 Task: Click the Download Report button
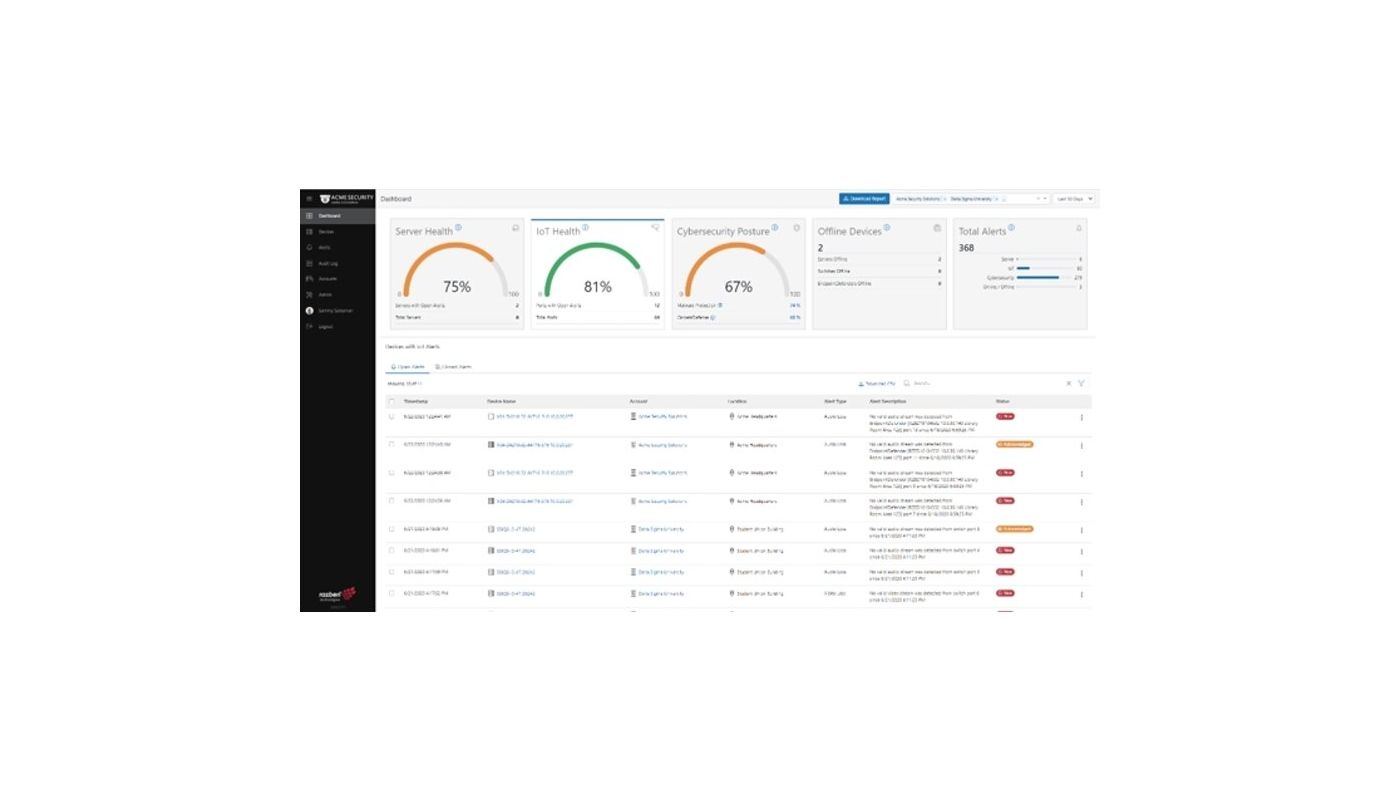[x=864, y=199]
